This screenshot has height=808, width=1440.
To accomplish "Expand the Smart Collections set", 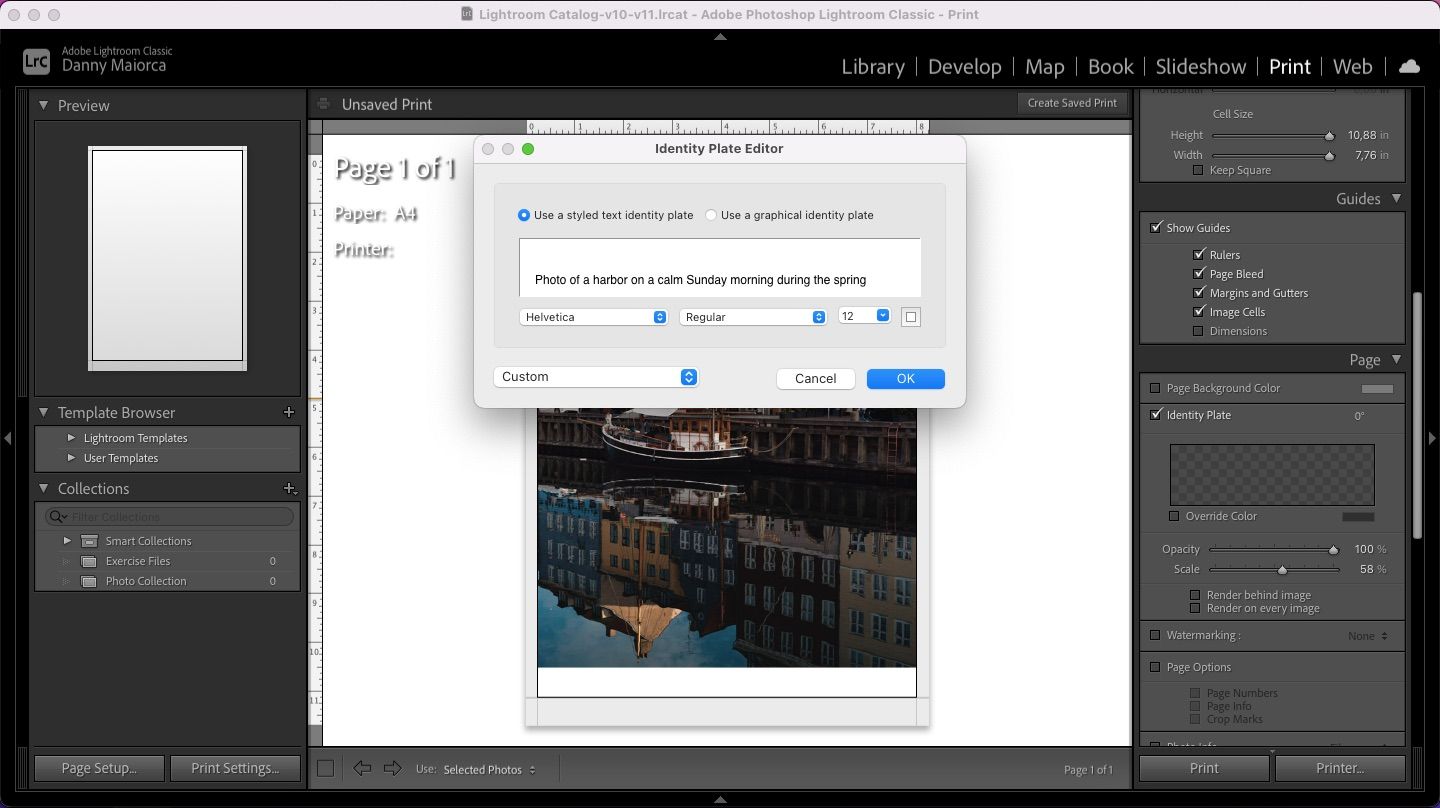I will coord(67,541).
